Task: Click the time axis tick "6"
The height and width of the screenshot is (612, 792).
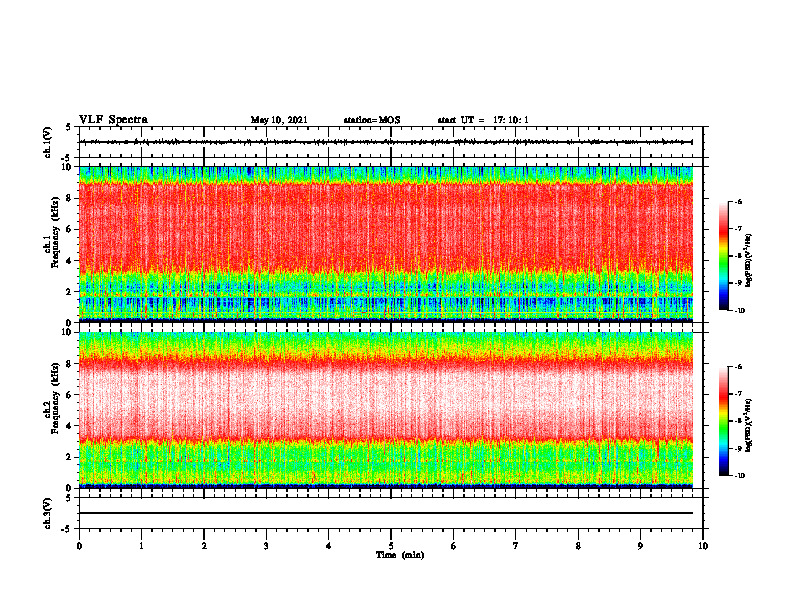Action: [x=454, y=546]
